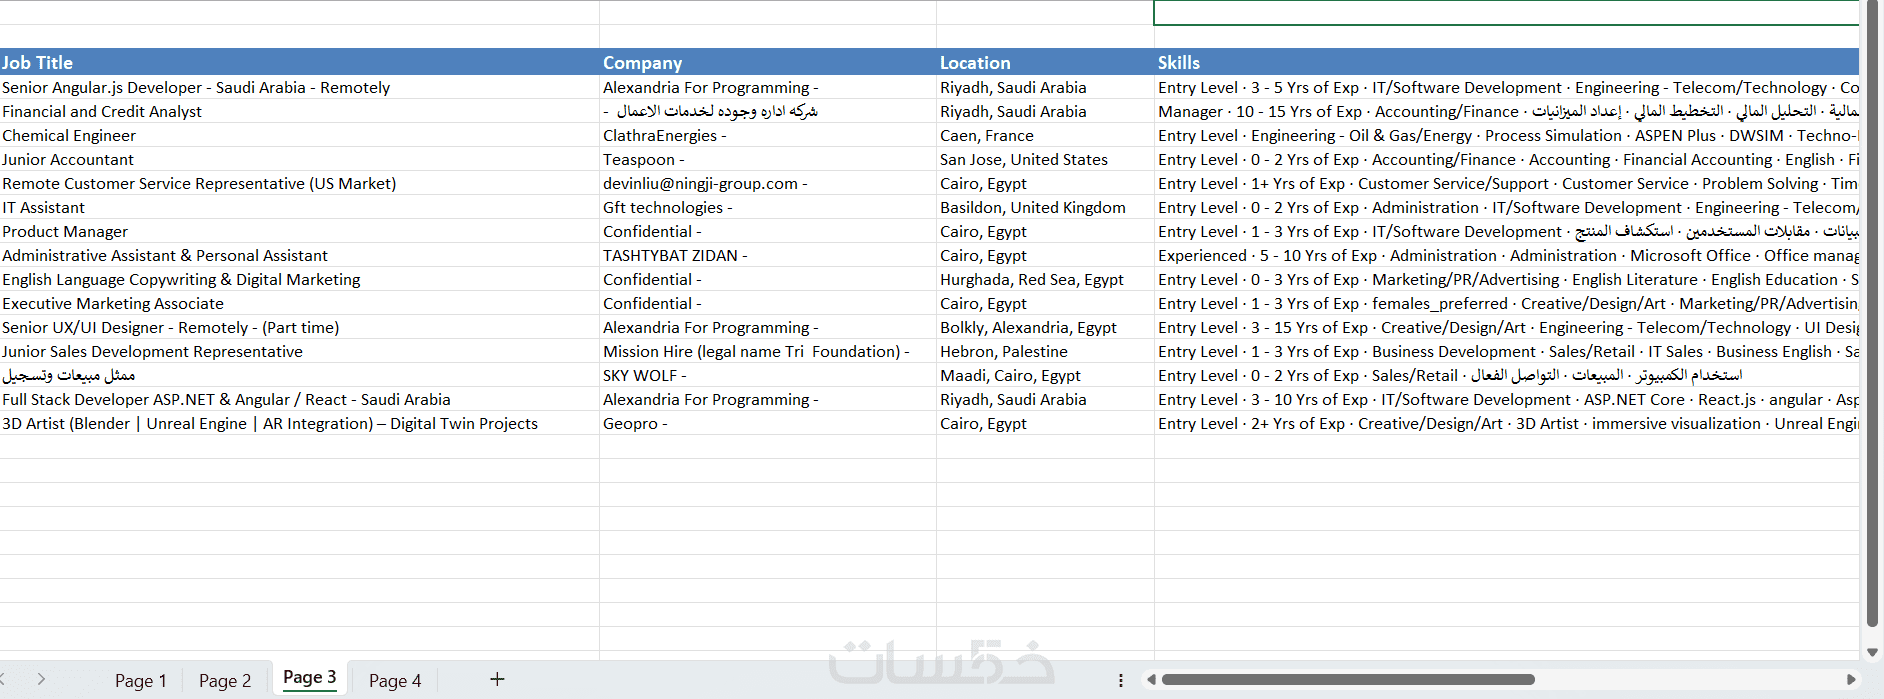Click Executive Marketing Associate cell
This screenshot has width=1884, height=699.
(299, 303)
